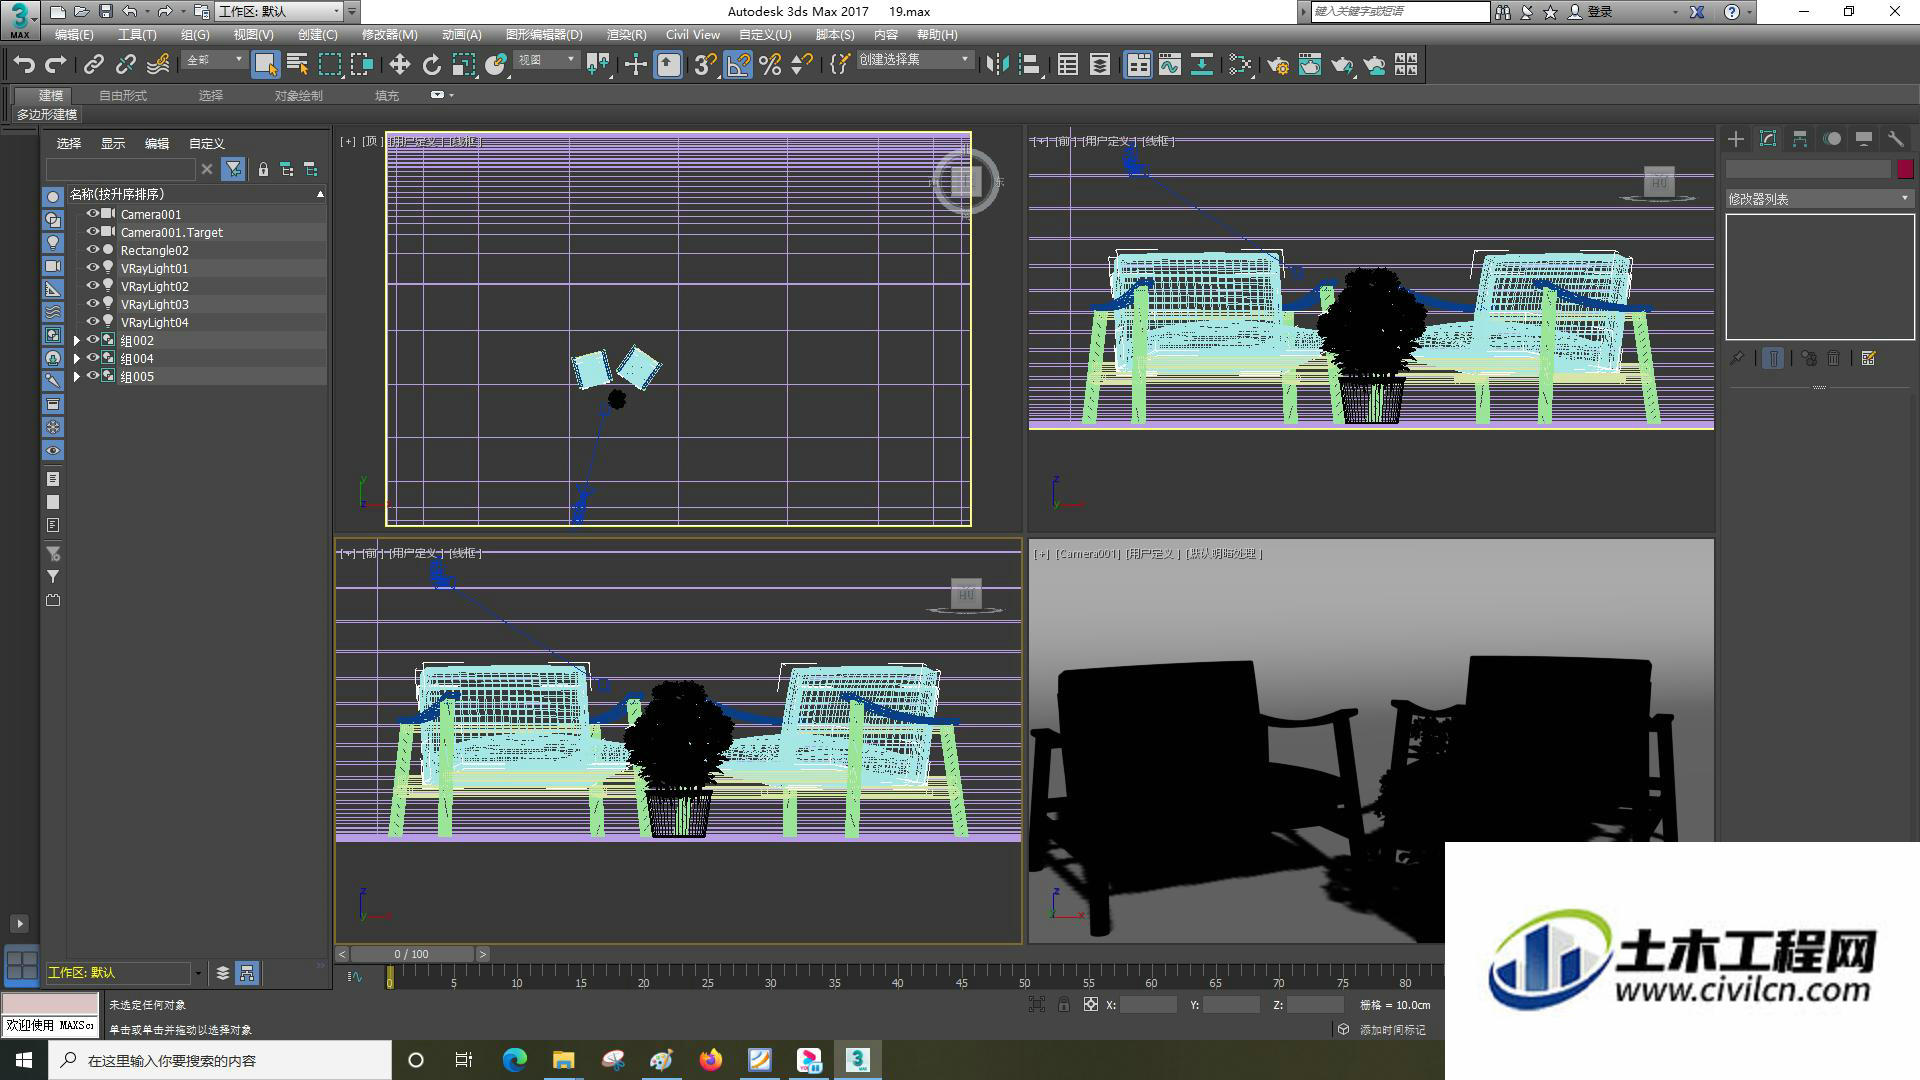The image size is (1920, 1080).
Task: Open the Modify tab in command panel
Action: pos(1768,139)
